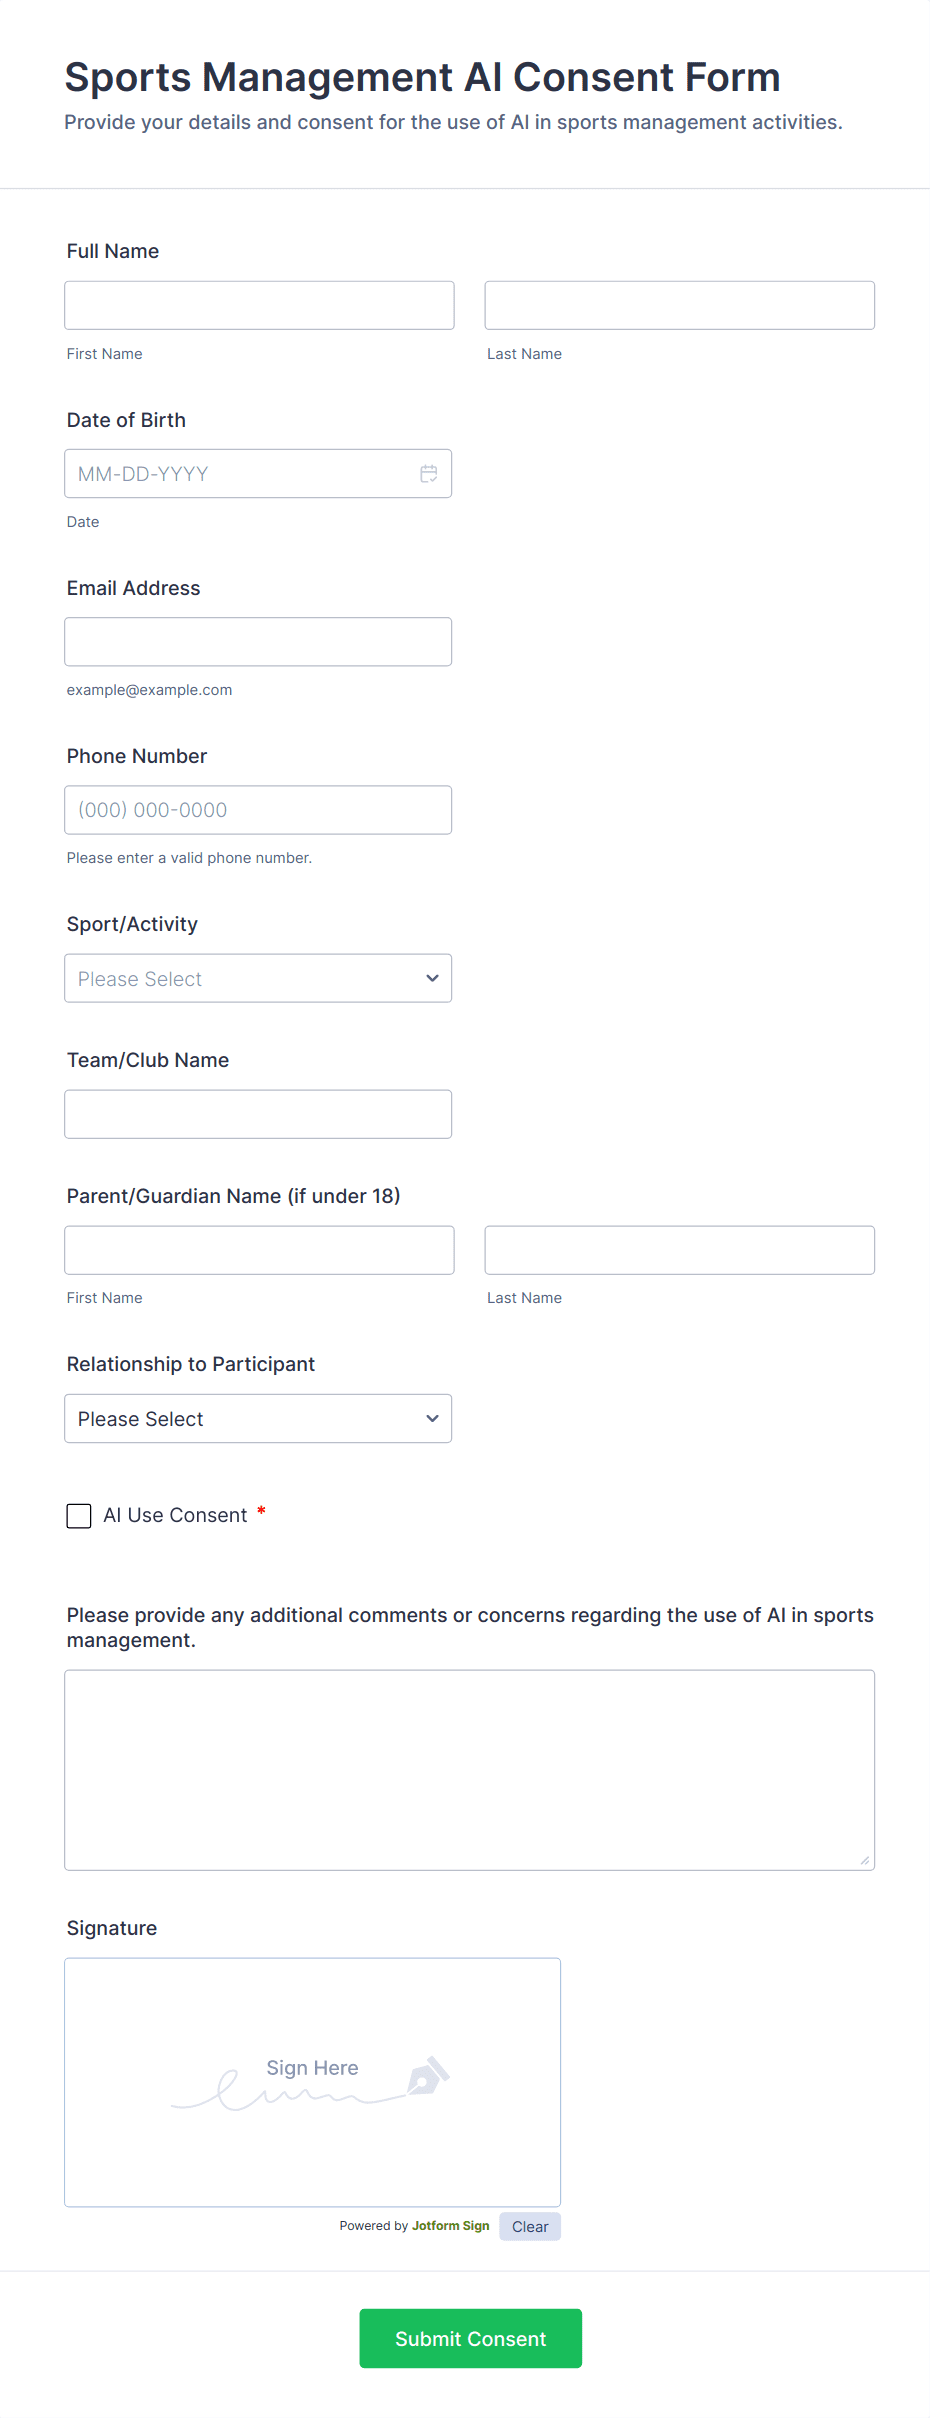Click the additional comments text area
Image resolution: width=930 pixels, height=2418 pixels.
point(469,1770)
